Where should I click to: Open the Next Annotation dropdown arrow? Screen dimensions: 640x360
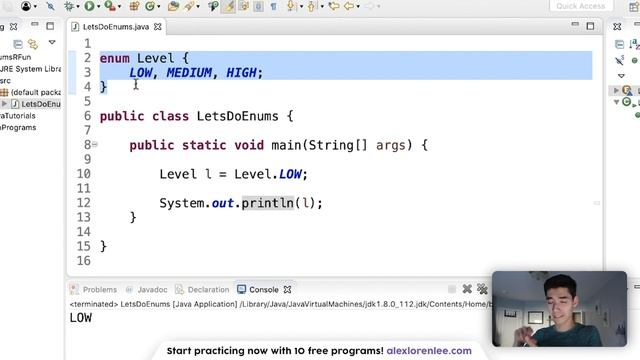(301, 7)
